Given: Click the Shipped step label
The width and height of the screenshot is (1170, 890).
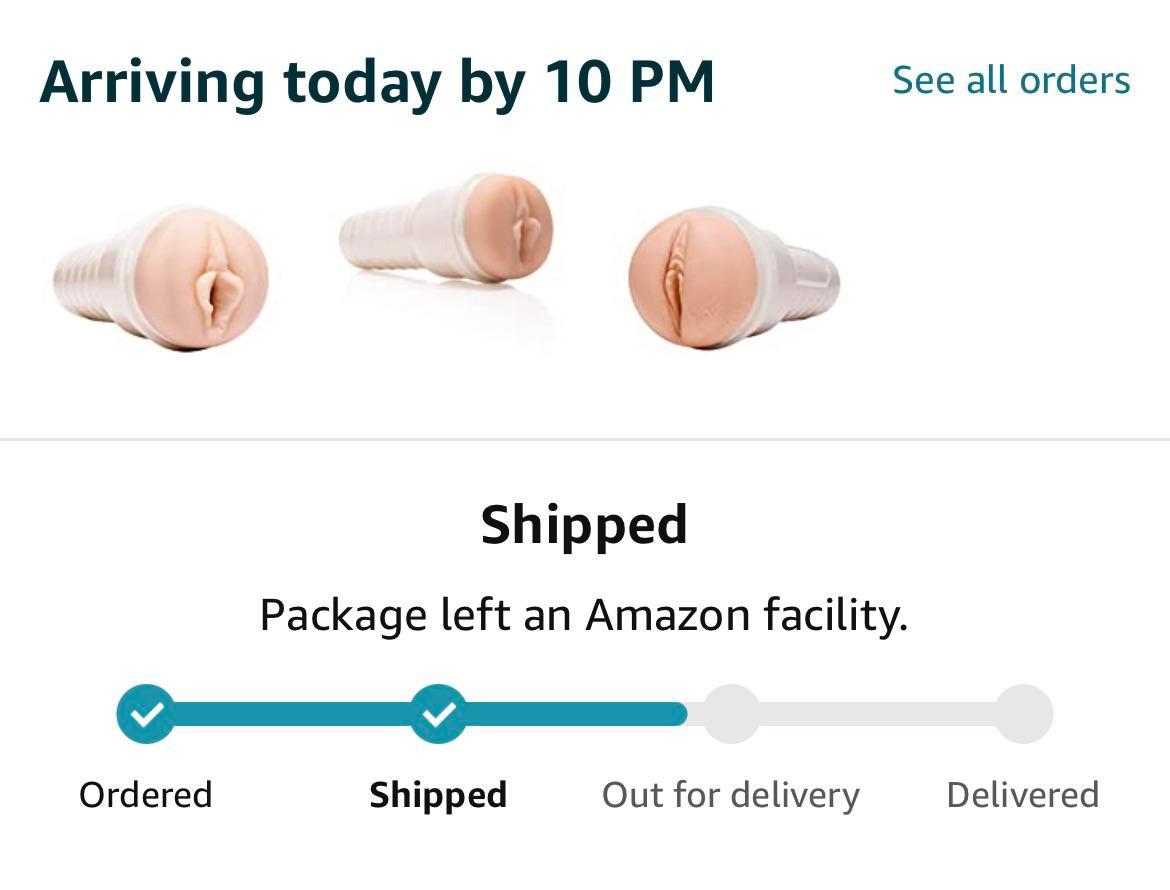Looking at the screenshot, I should (x=438, y=794).
